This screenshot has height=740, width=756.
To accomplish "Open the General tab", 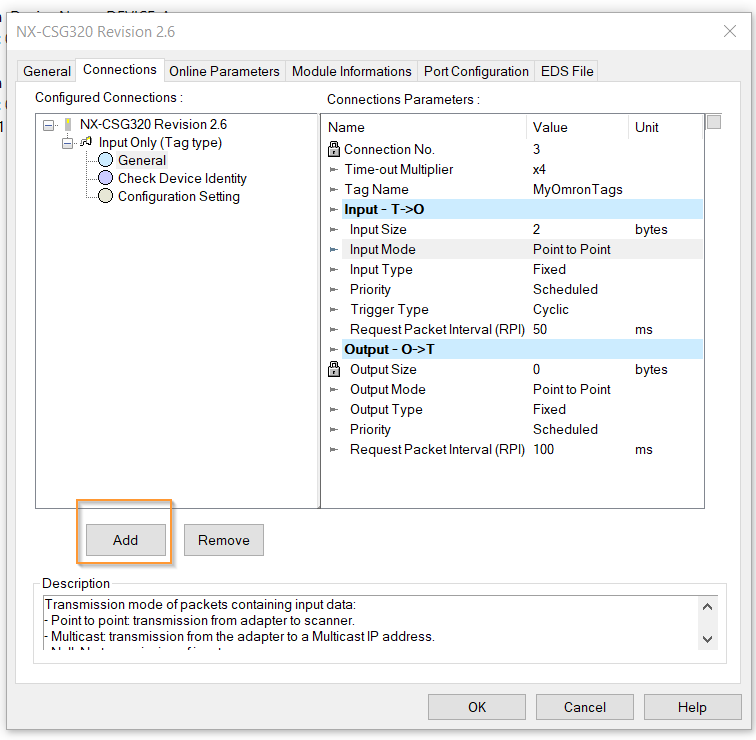I will click(47, 71).
